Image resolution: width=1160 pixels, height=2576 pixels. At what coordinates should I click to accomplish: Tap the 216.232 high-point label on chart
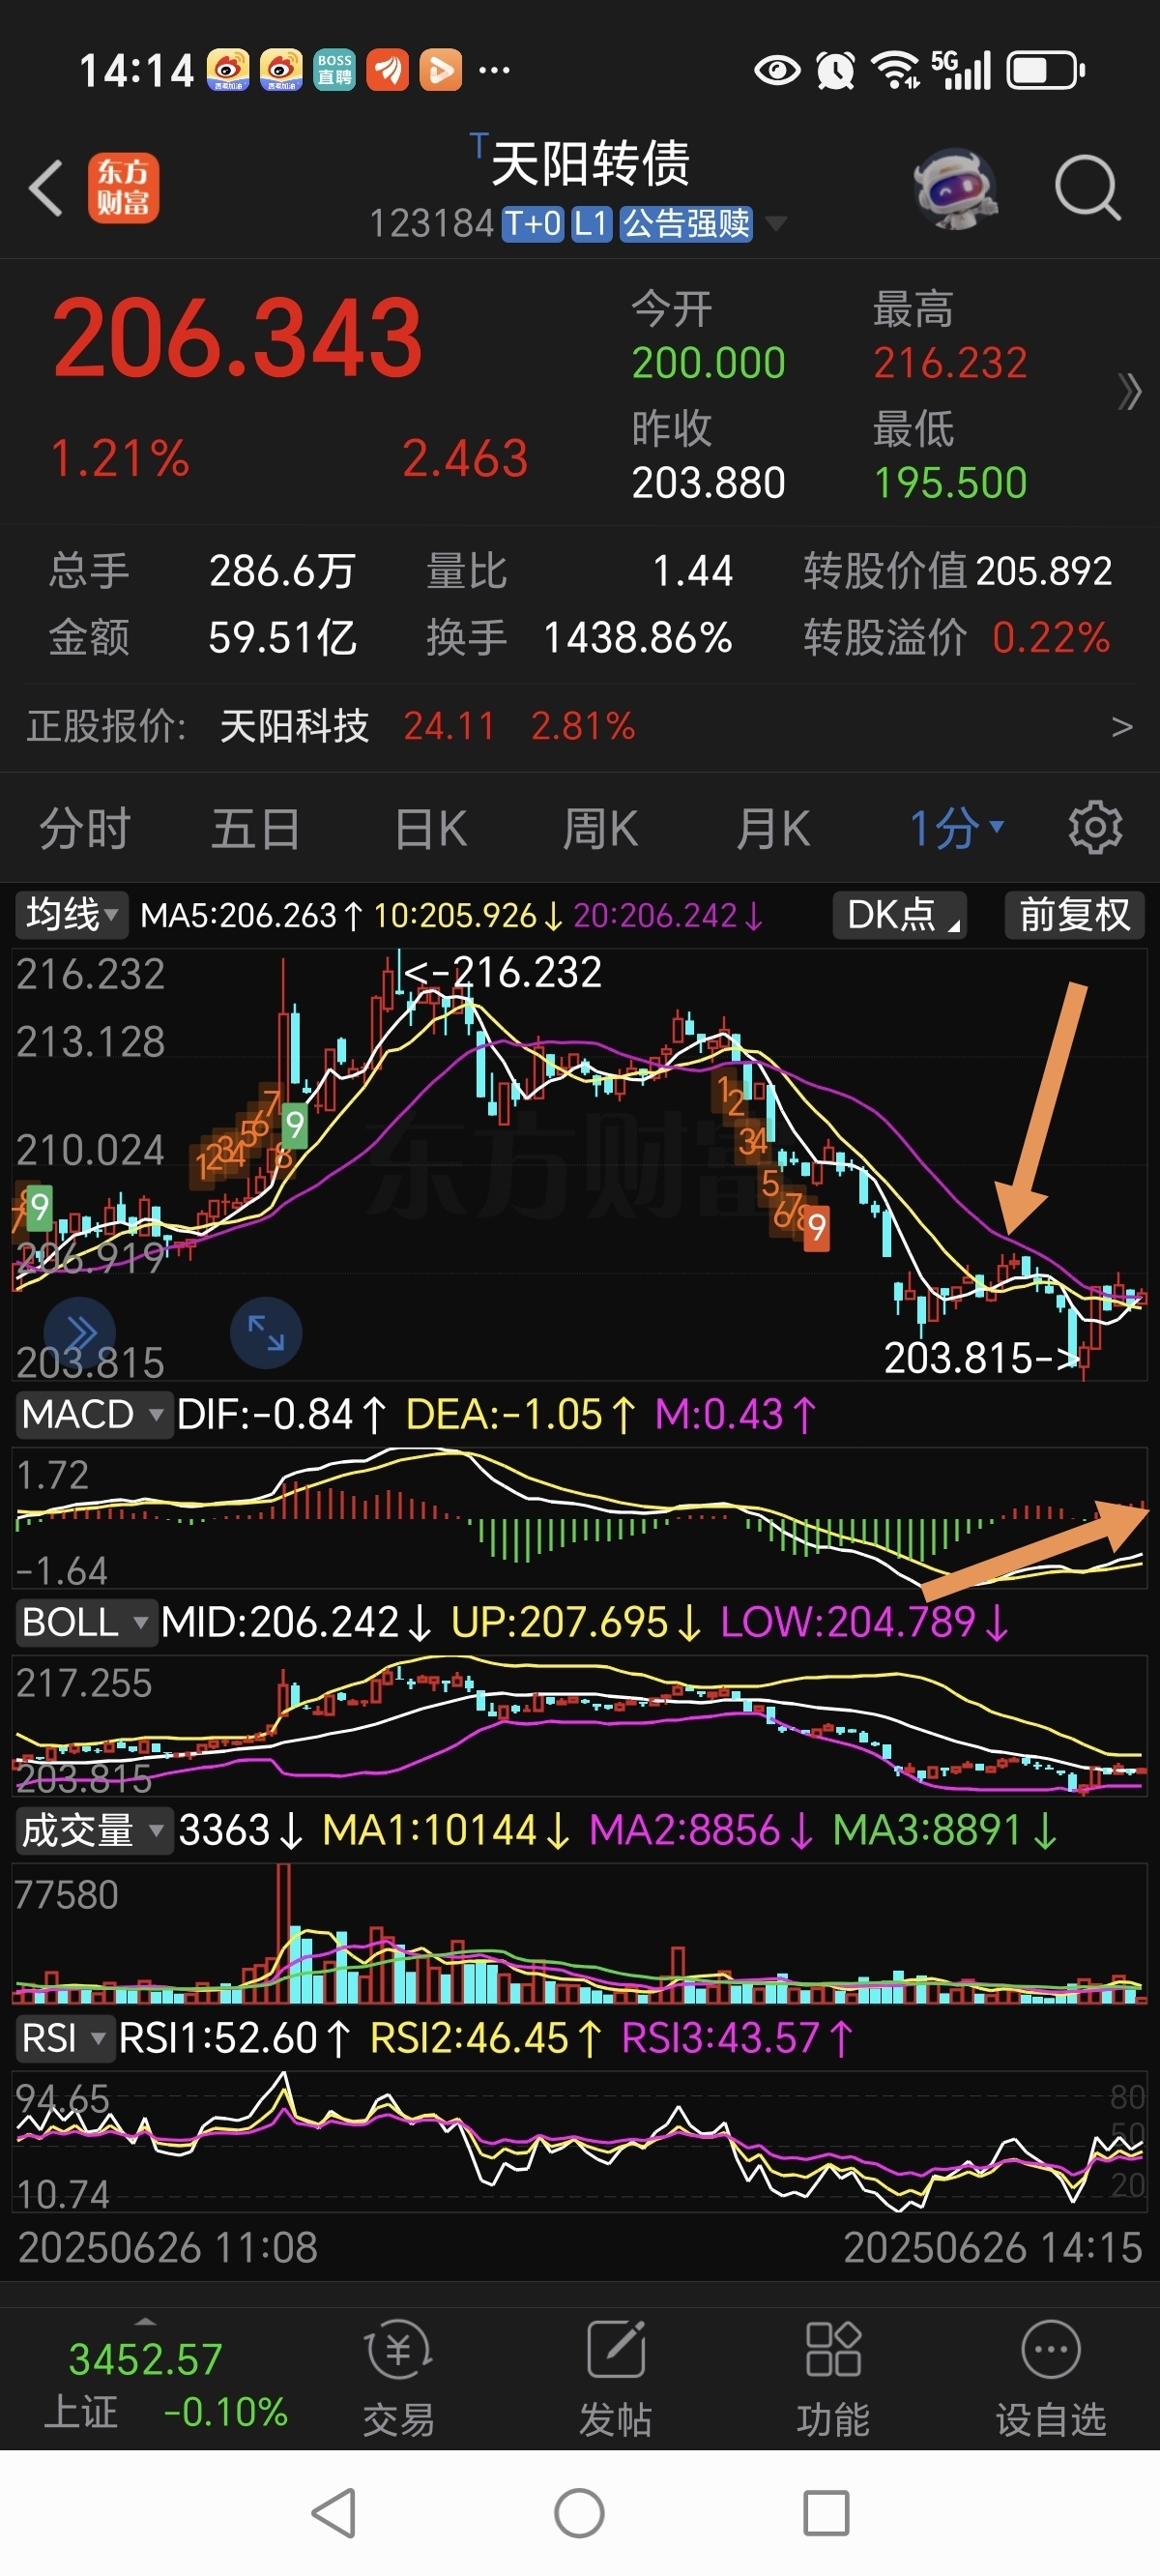click(x=503, y=972)
